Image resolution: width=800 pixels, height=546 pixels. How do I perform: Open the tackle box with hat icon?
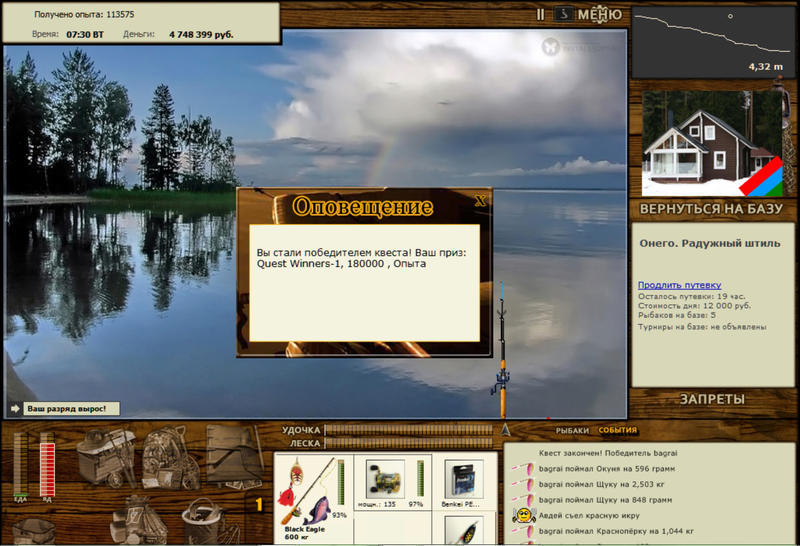coord(106,457)
